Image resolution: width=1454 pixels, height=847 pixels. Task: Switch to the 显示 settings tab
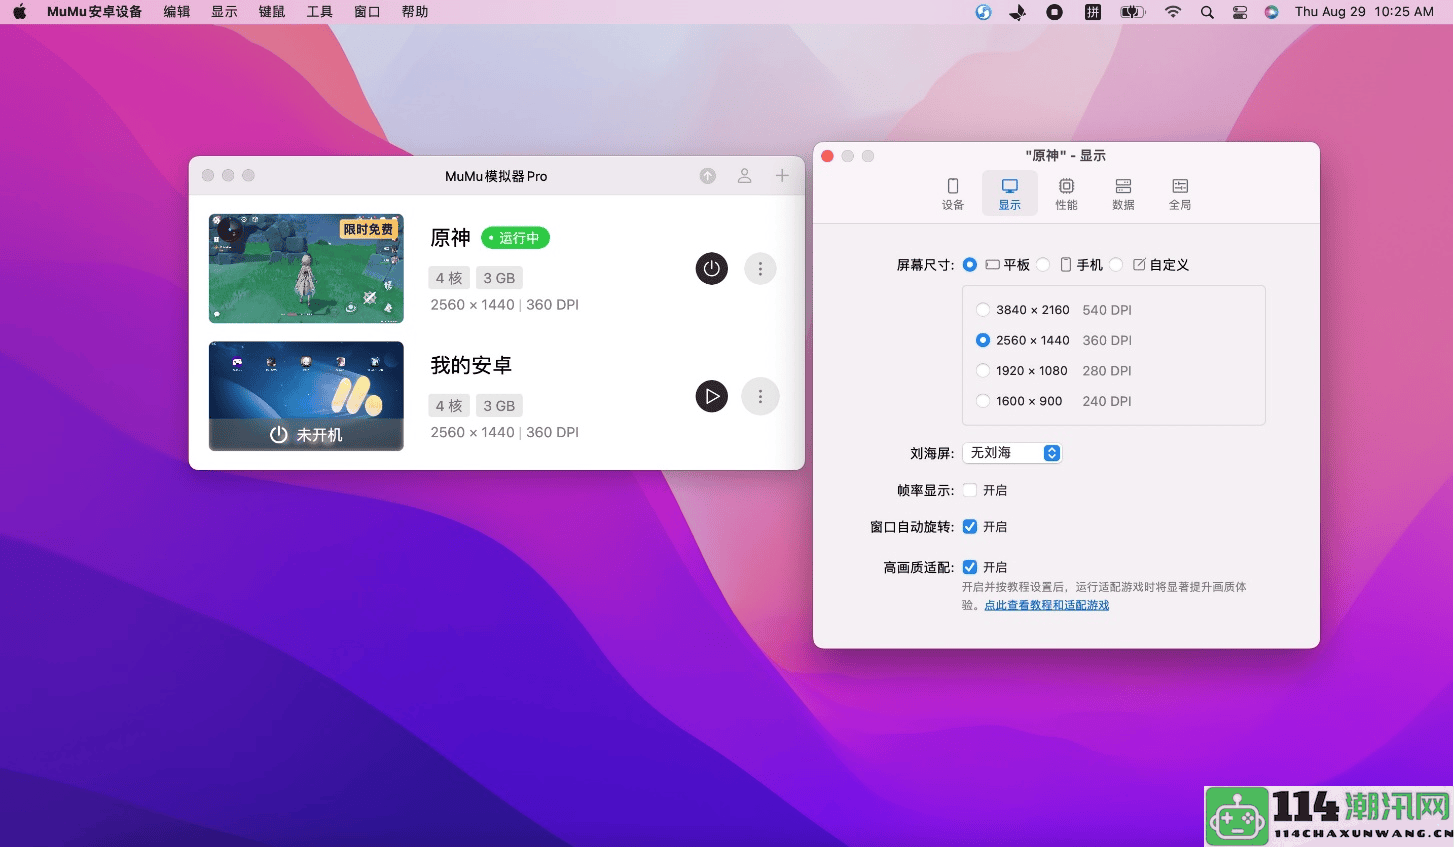tap(1010, 194)
